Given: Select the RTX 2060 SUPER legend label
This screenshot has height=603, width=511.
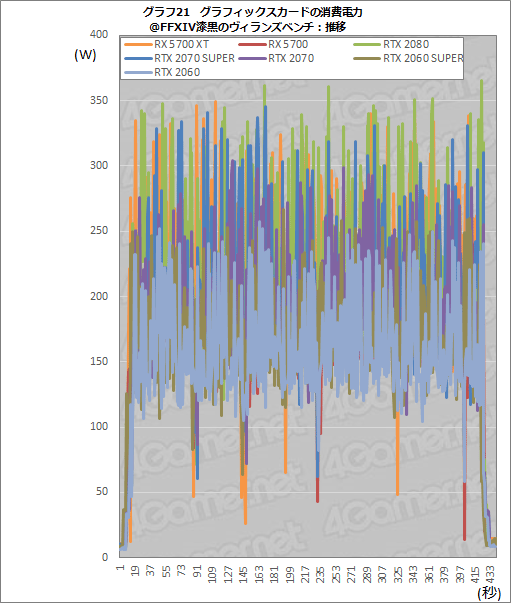Looking at the screenshot, I should 423,58.
